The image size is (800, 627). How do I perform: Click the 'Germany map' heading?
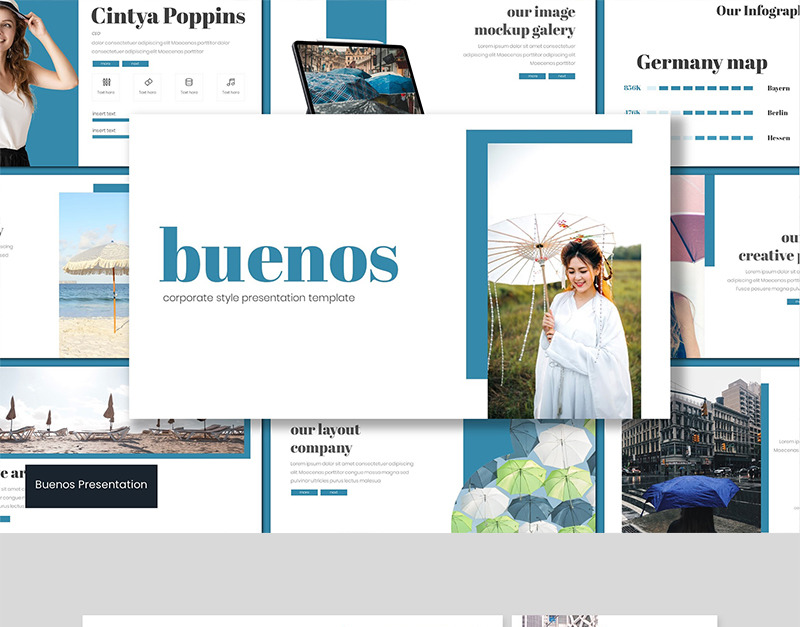pyautogui.click(x=702, y=63)
